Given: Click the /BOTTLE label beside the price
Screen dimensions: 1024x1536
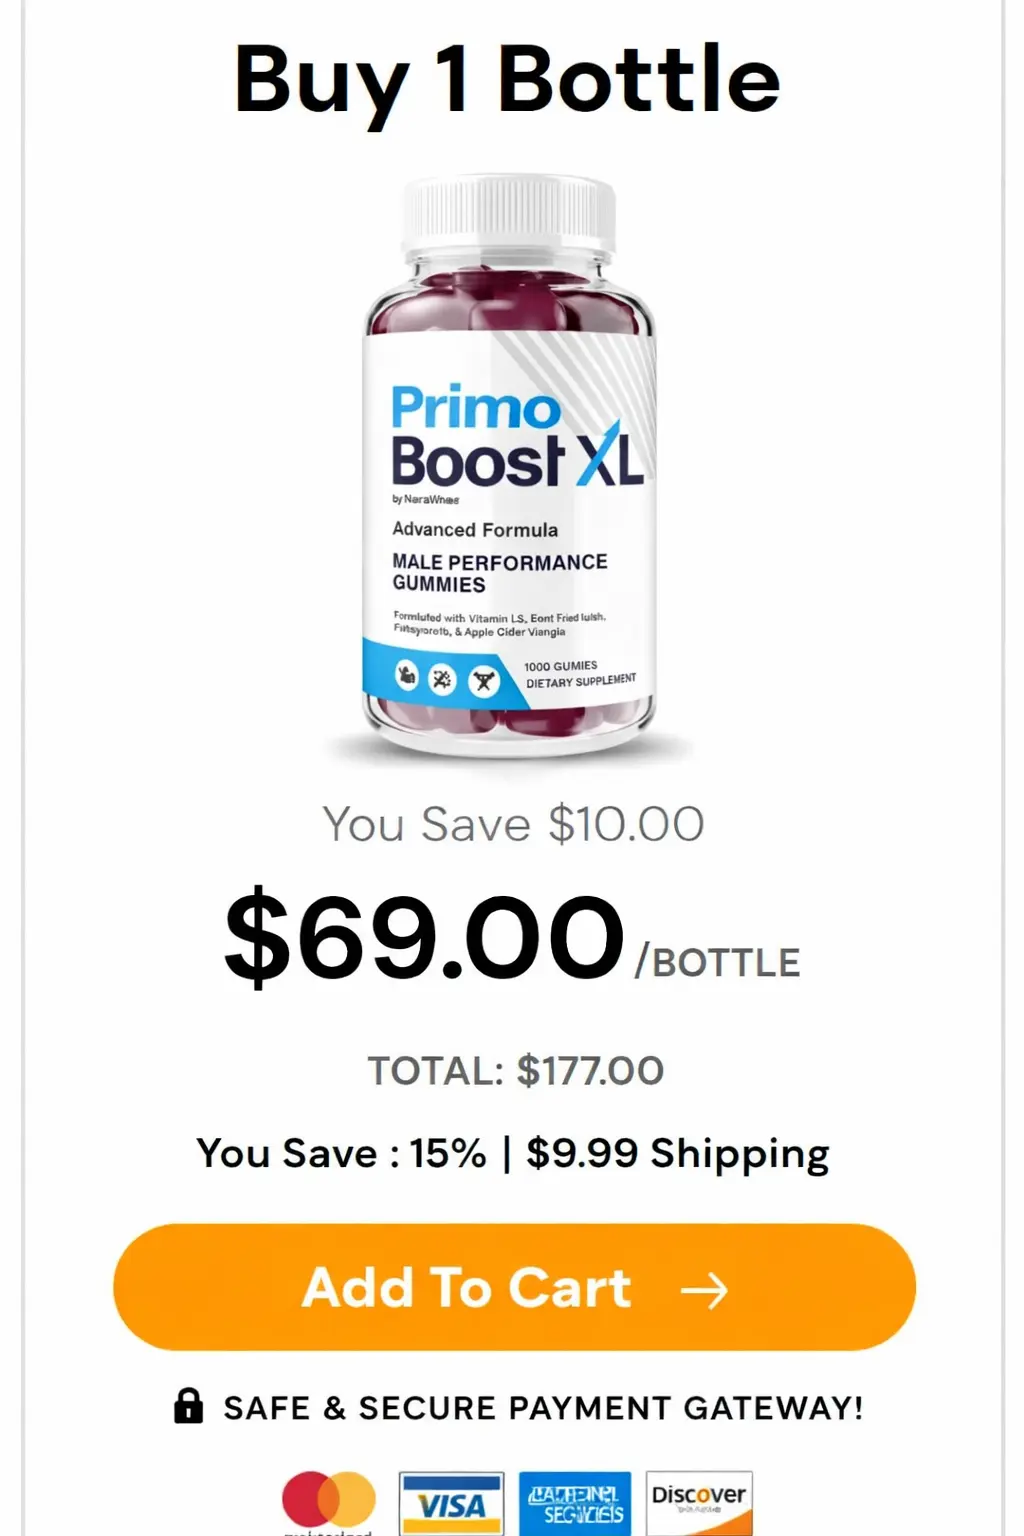Looking at the screenshot, I should 716,961.
